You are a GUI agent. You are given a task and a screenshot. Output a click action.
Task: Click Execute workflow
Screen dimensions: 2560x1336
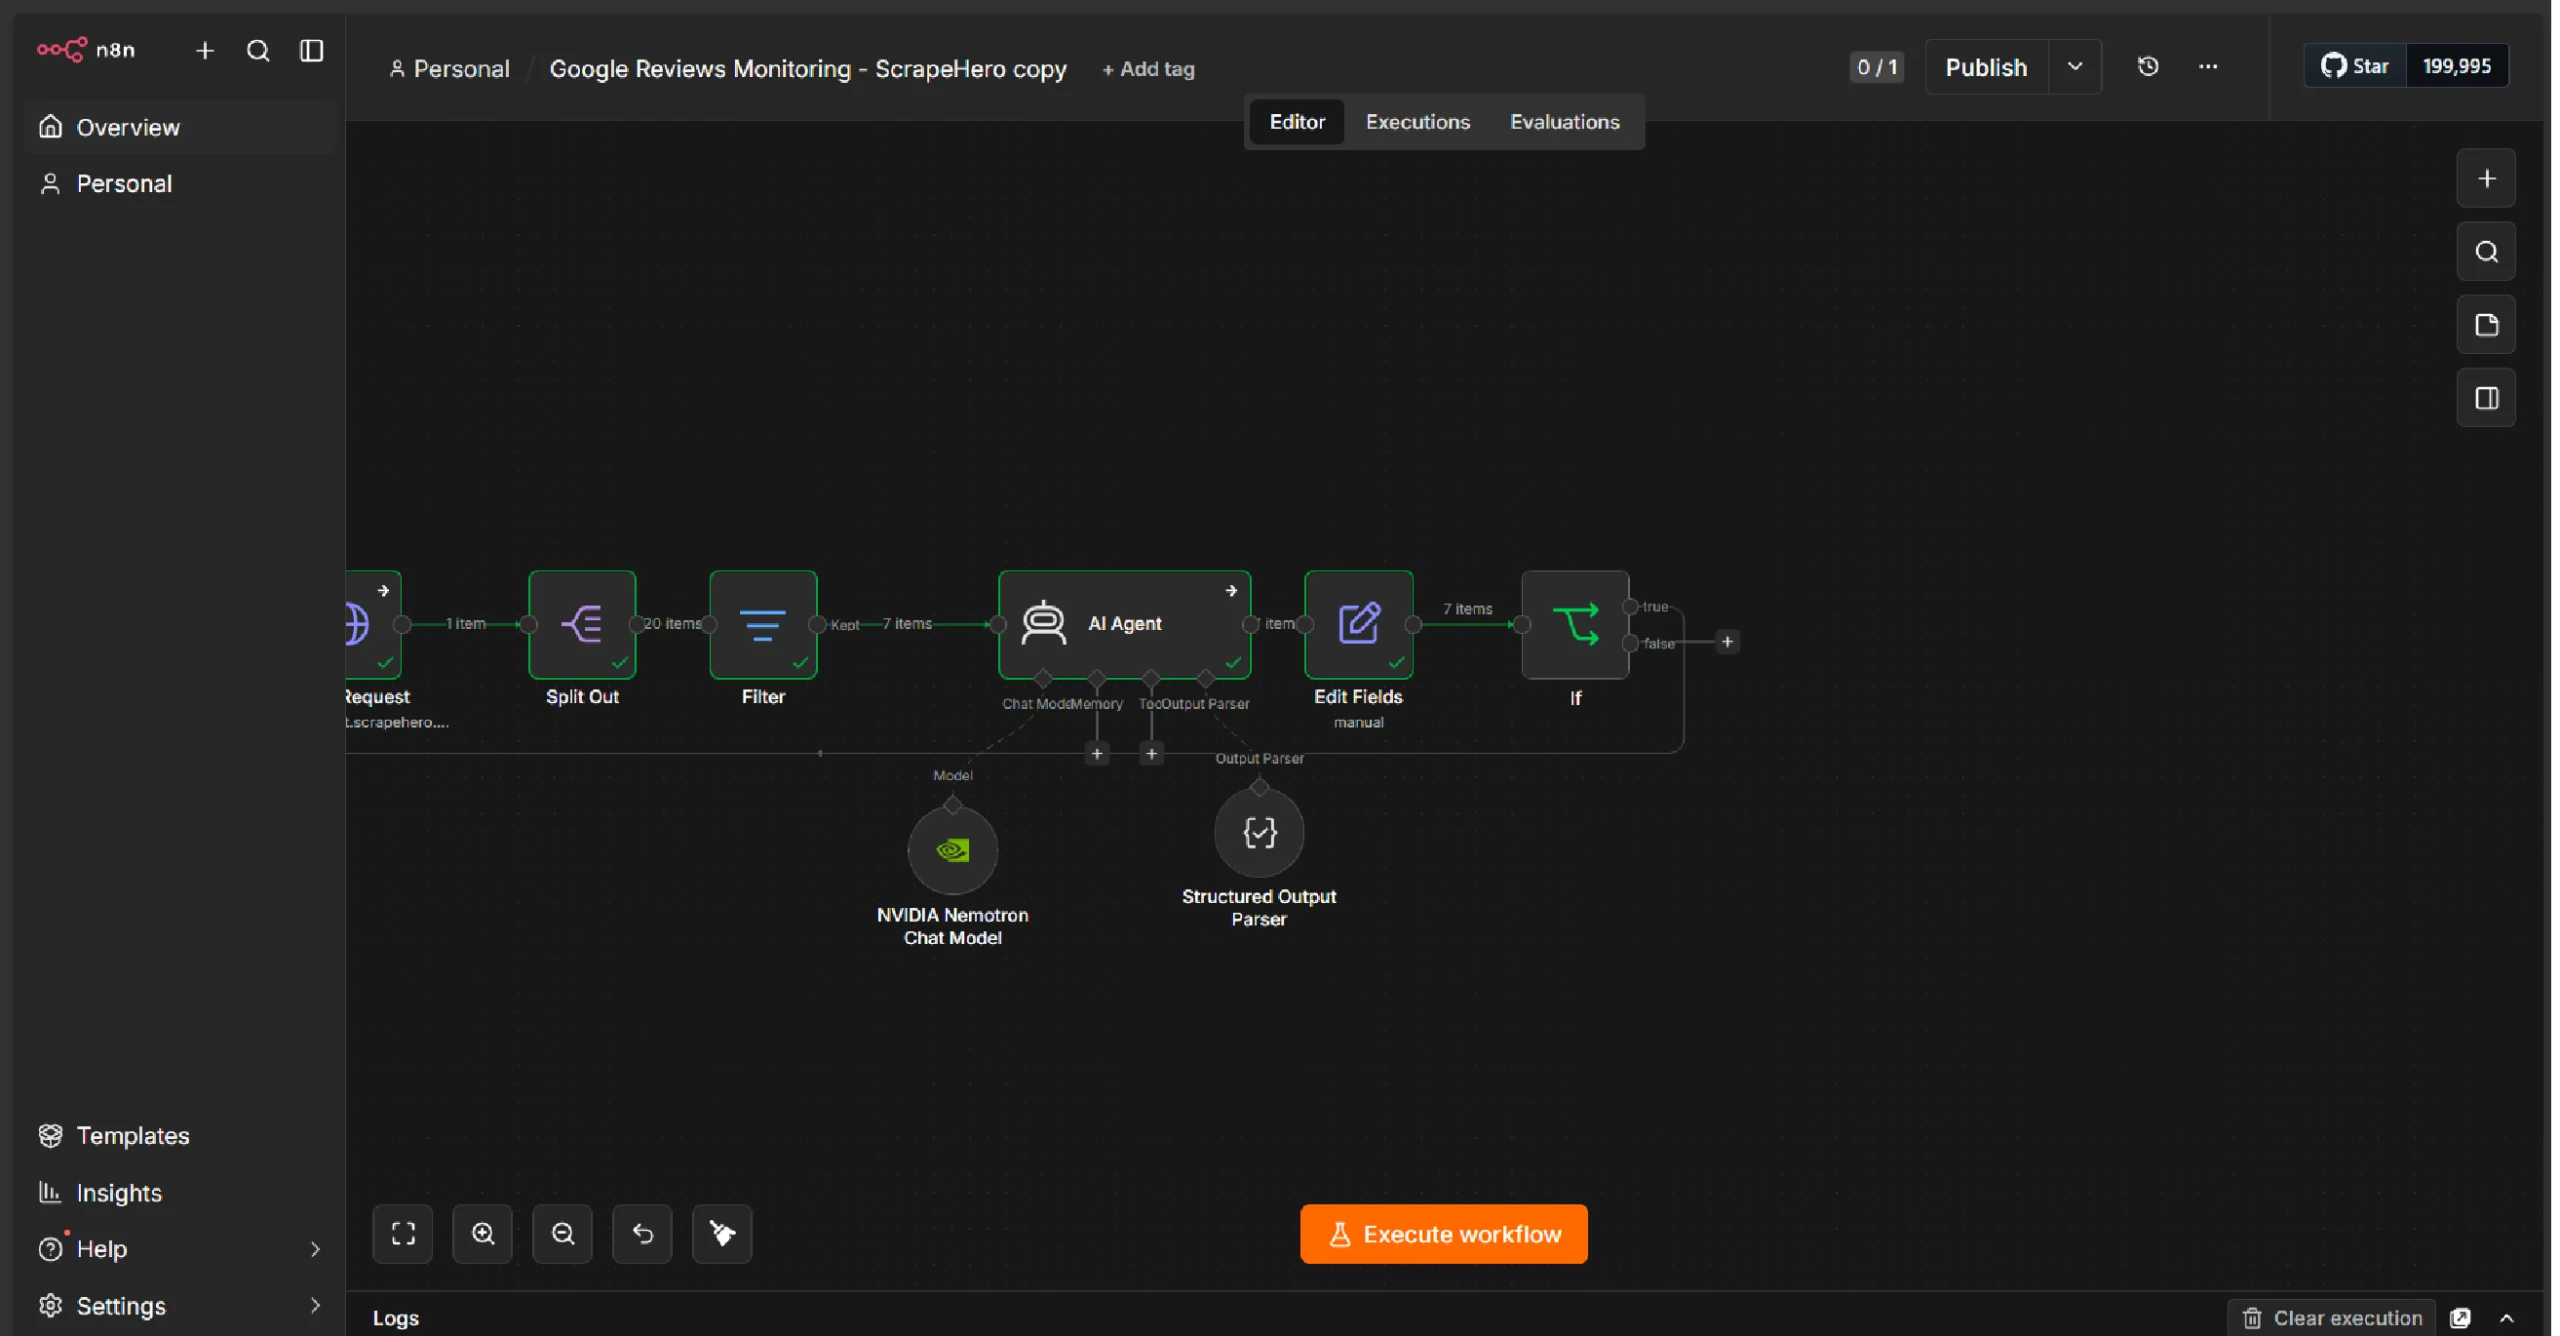pyautogui.click(x=1443, y=1234)
